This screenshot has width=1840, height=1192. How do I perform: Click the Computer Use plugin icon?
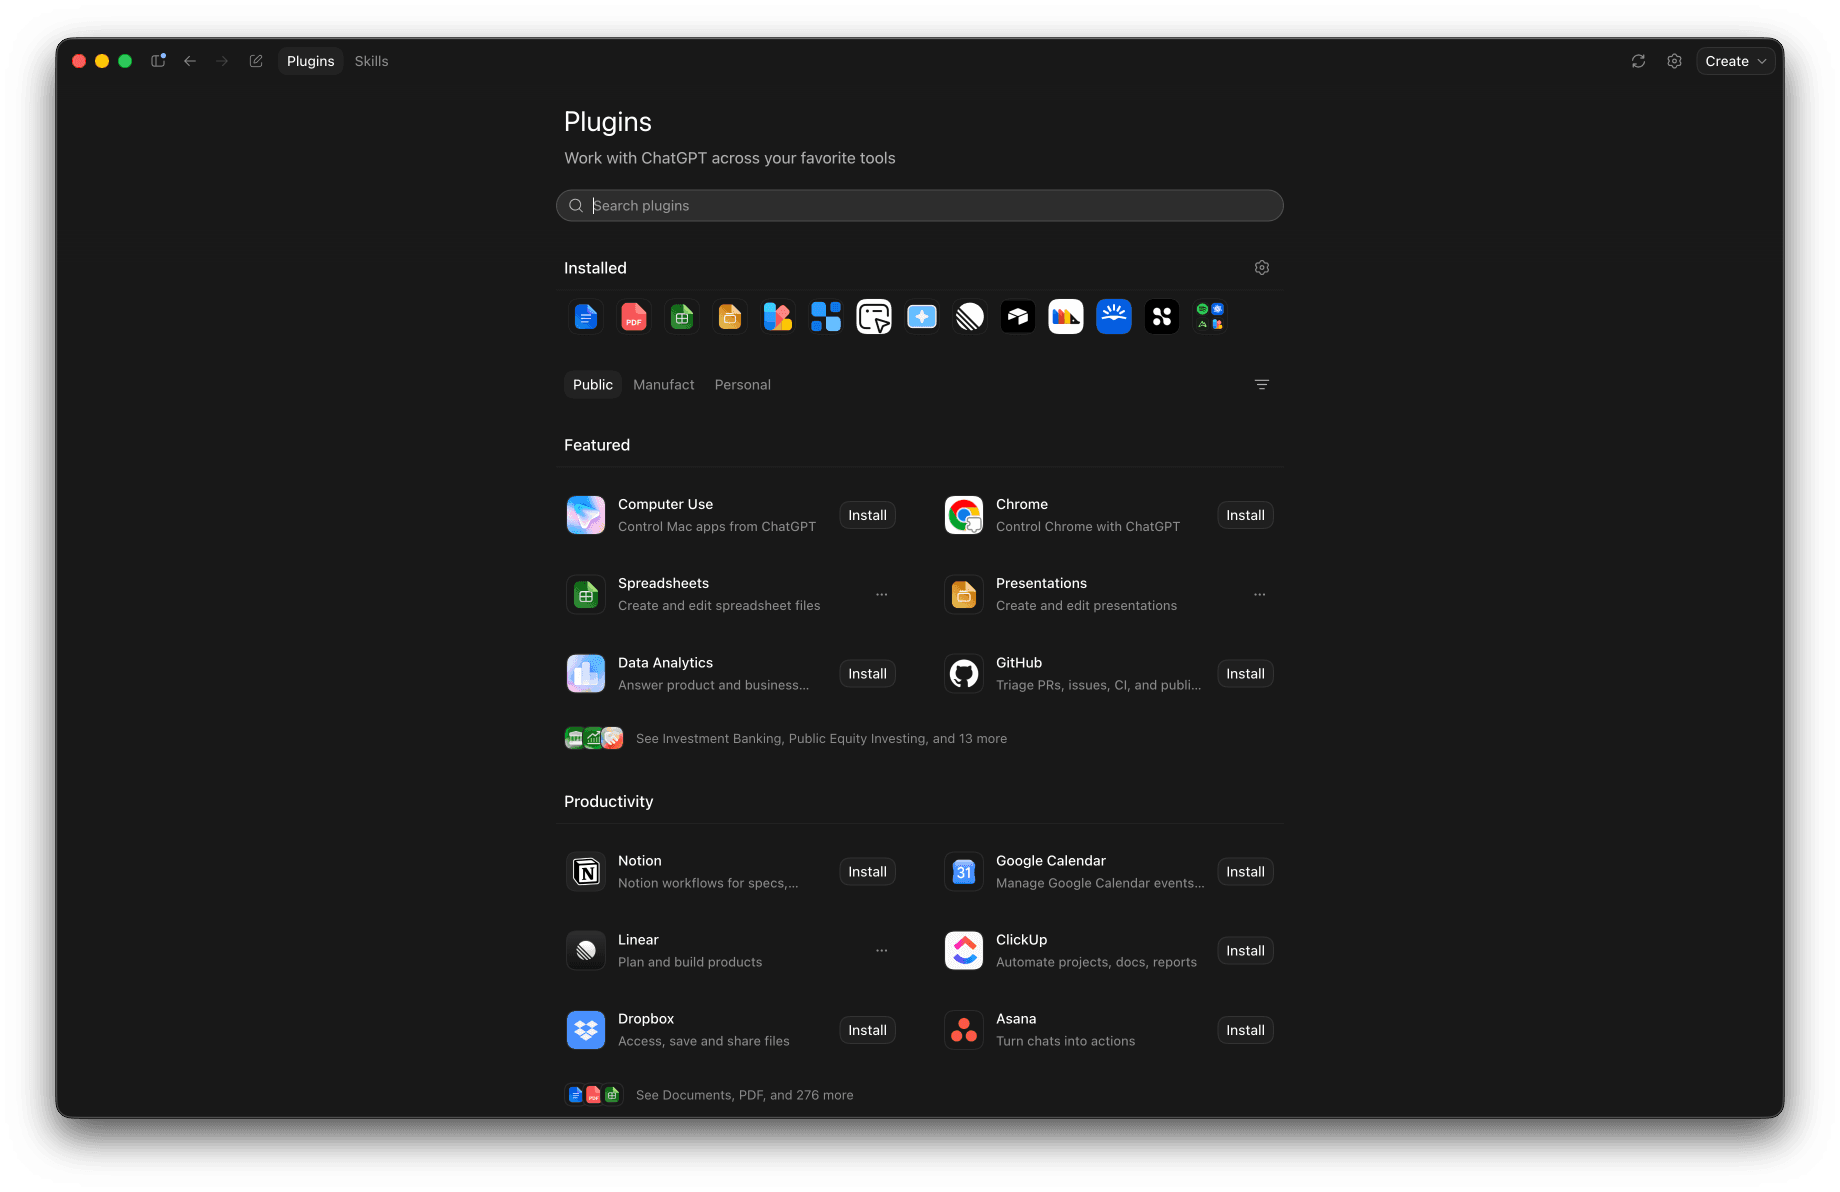[x=586, y=515]
